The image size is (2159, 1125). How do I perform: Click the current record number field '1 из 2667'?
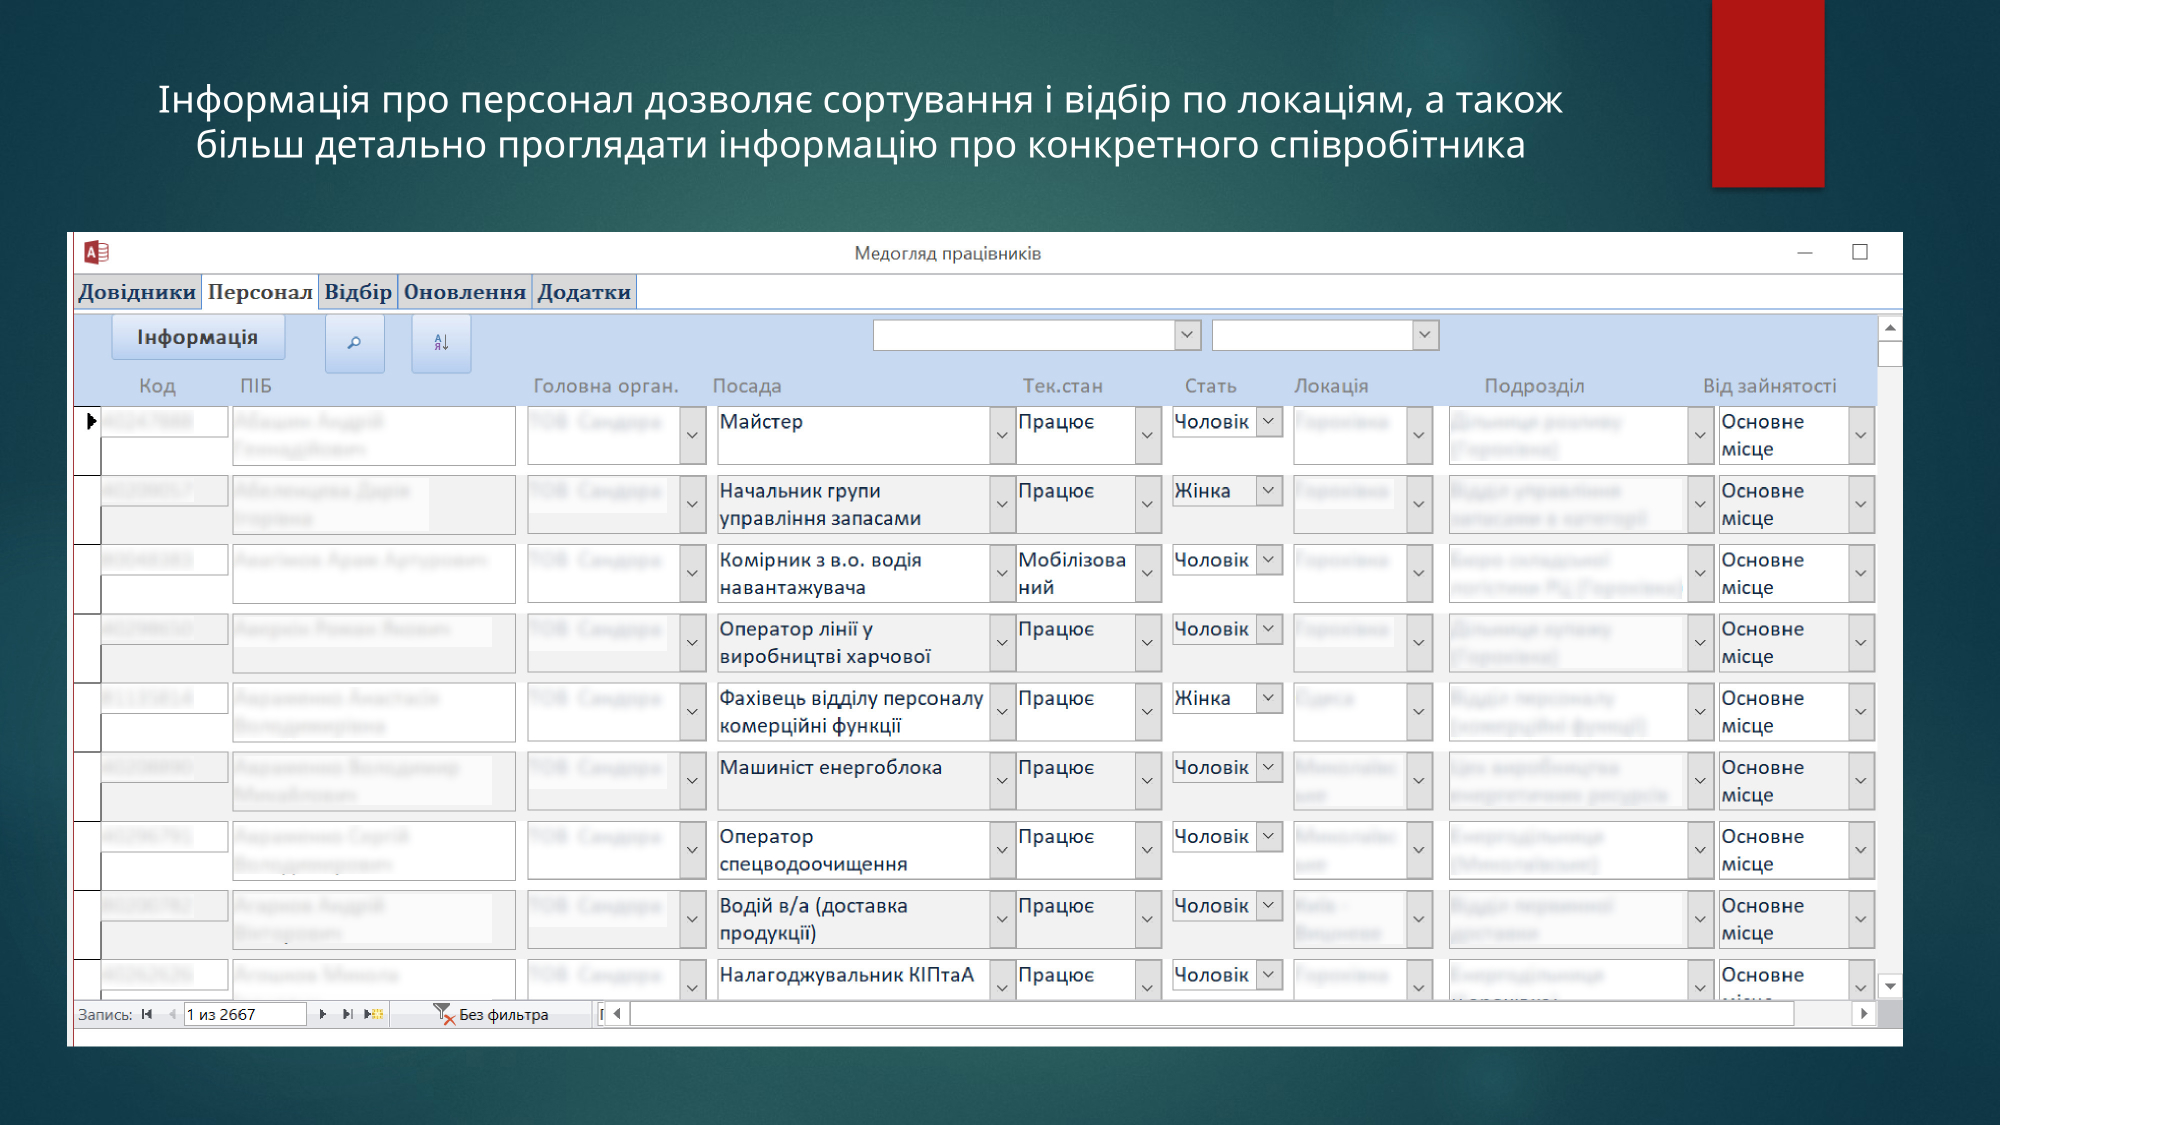(244, 1014)
